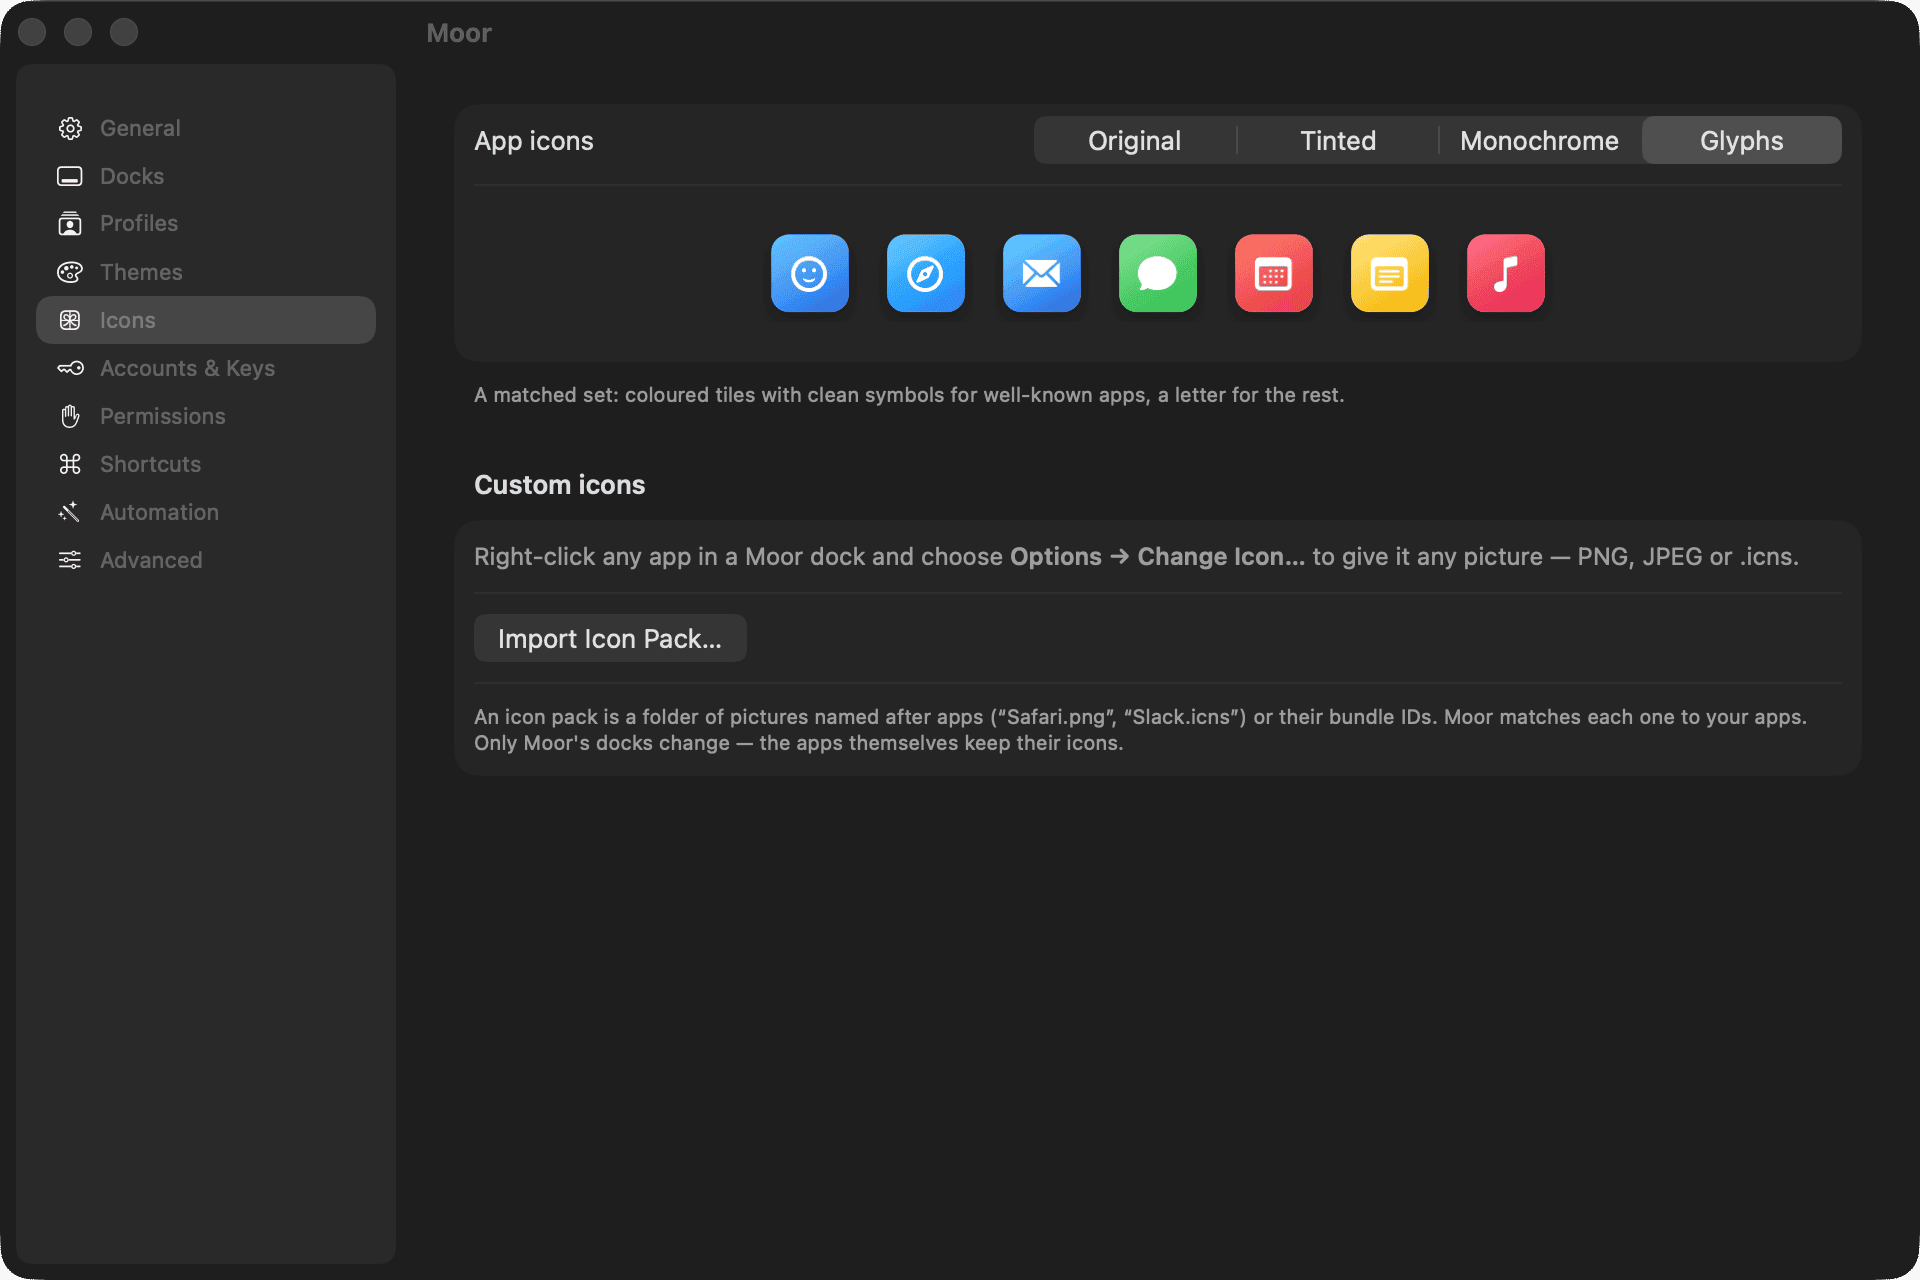
Task: Open the Automation label in sidebar
Action: [x=159, y=512]
